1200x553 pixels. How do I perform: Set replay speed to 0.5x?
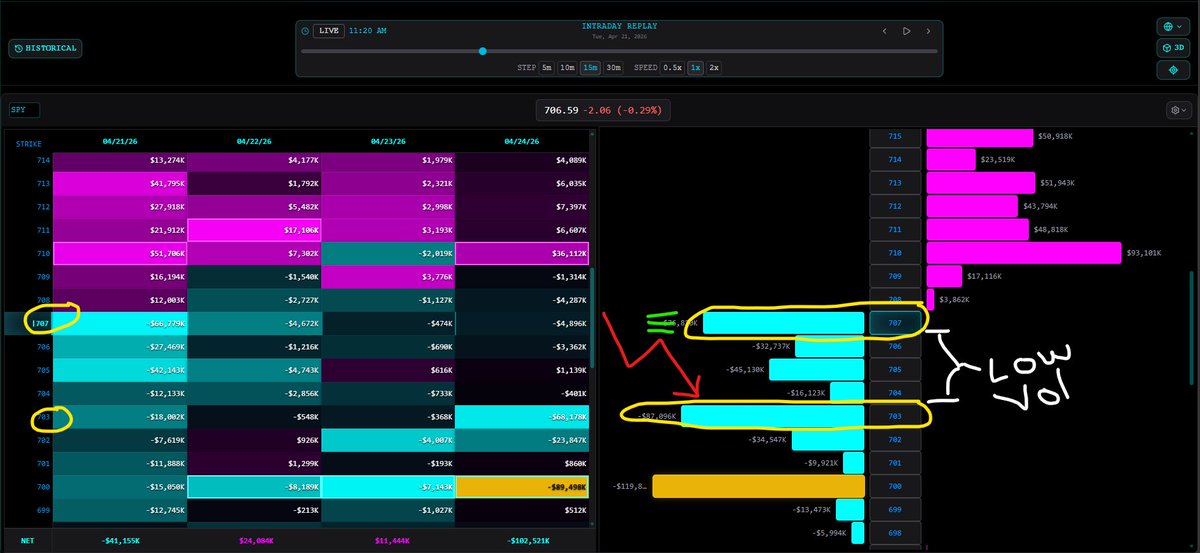pos(673,67)
